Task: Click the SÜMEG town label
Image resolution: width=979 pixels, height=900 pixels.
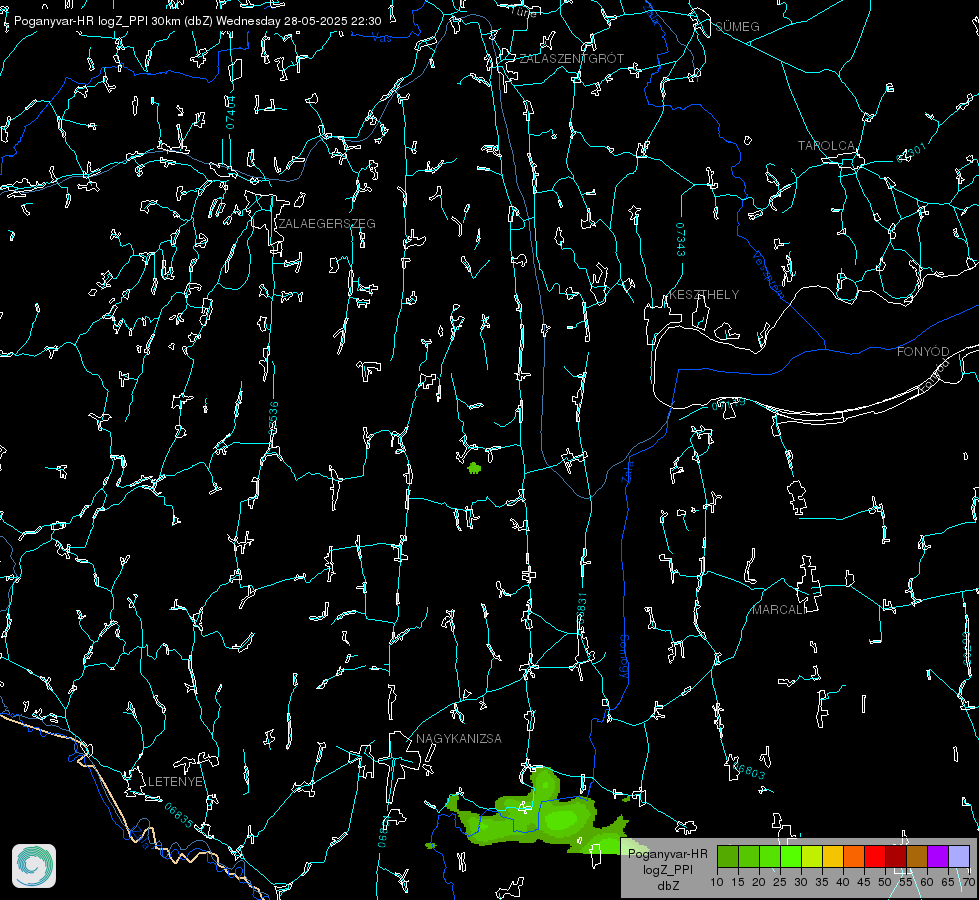Action: pos(737,27)
